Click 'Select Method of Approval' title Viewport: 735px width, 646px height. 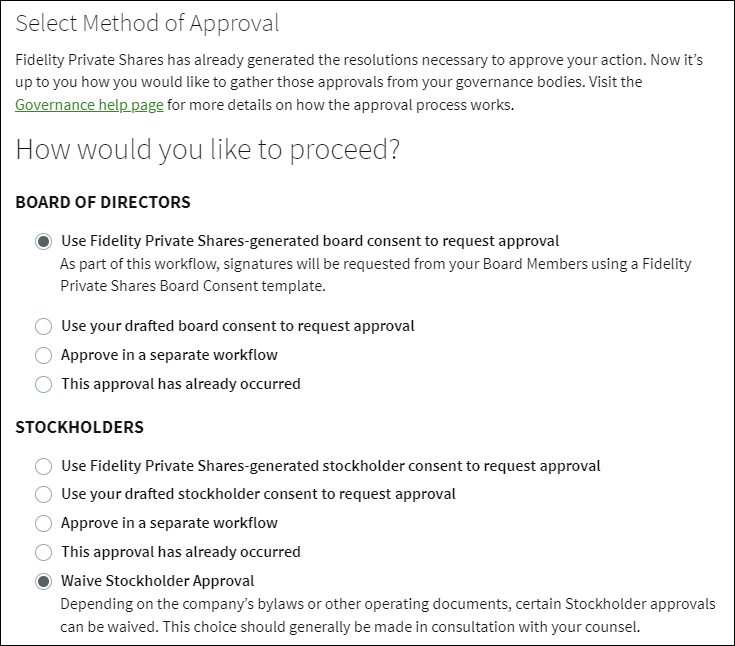point(147,23)
